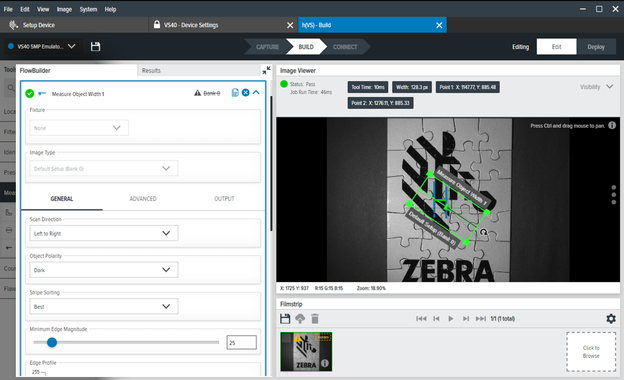The height and width of the screenshot is (380, 624).
Task: Go to the CAPTURE step
Action: (267, 47)
